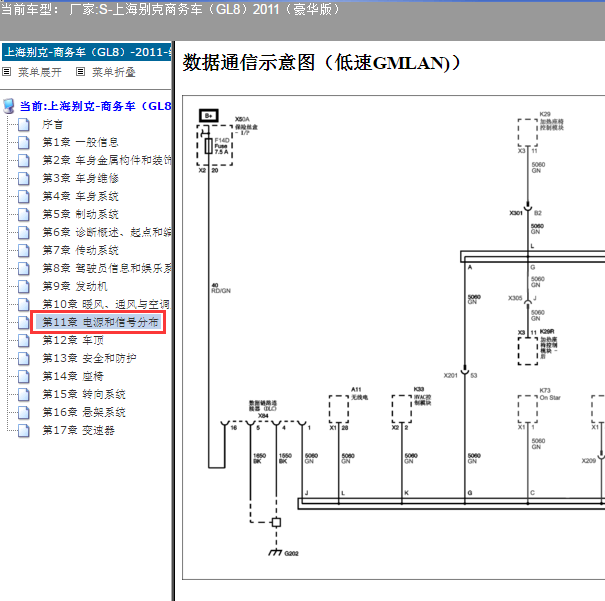This screenshot has width=605, height=601.
Task: Click the K73 On Star module label
Action: tap(550, 394)
